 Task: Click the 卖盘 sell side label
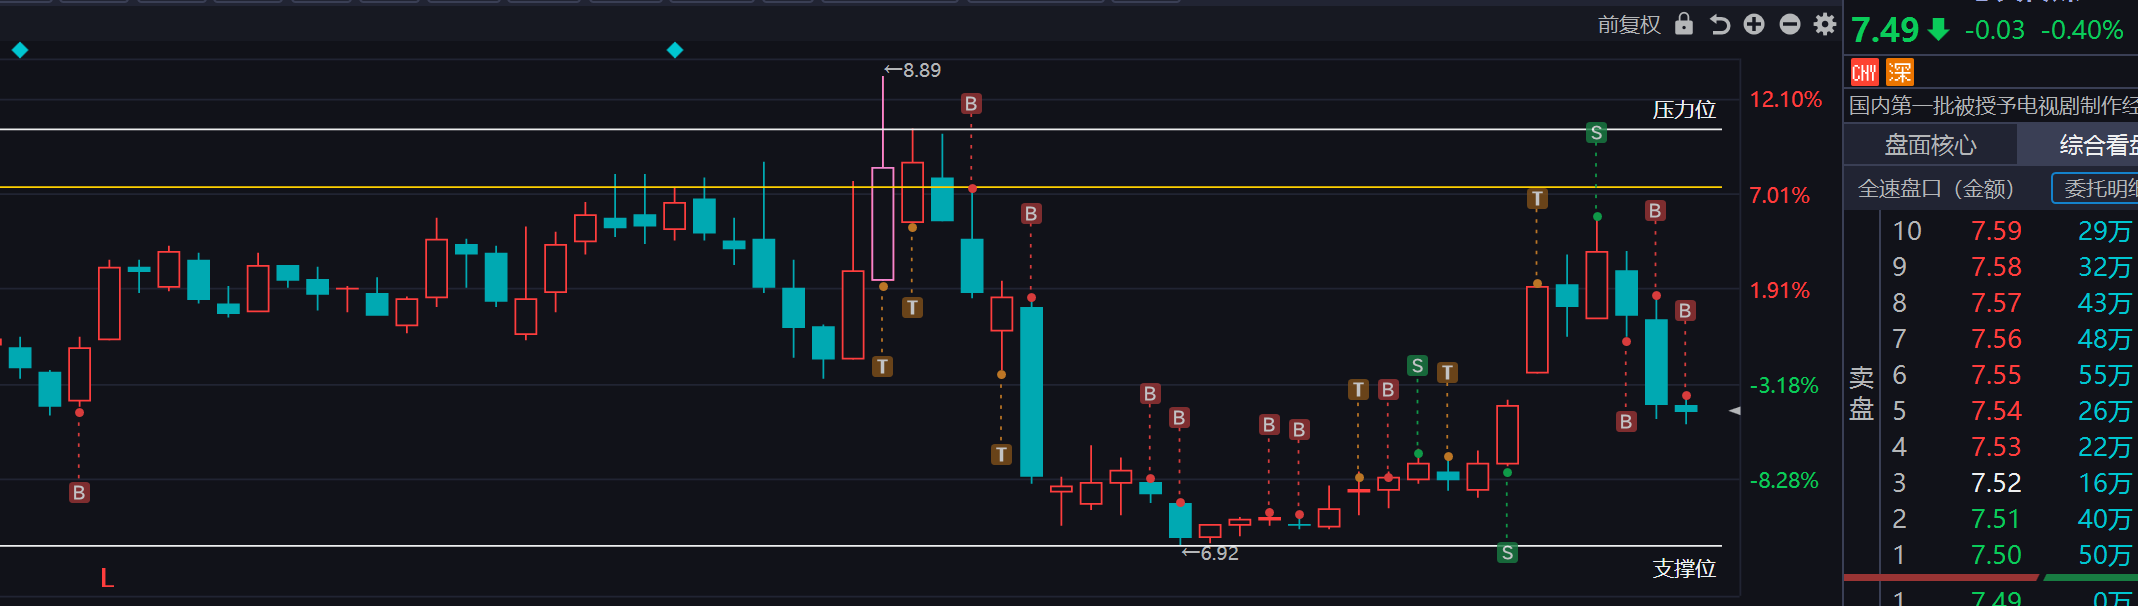1861,393
